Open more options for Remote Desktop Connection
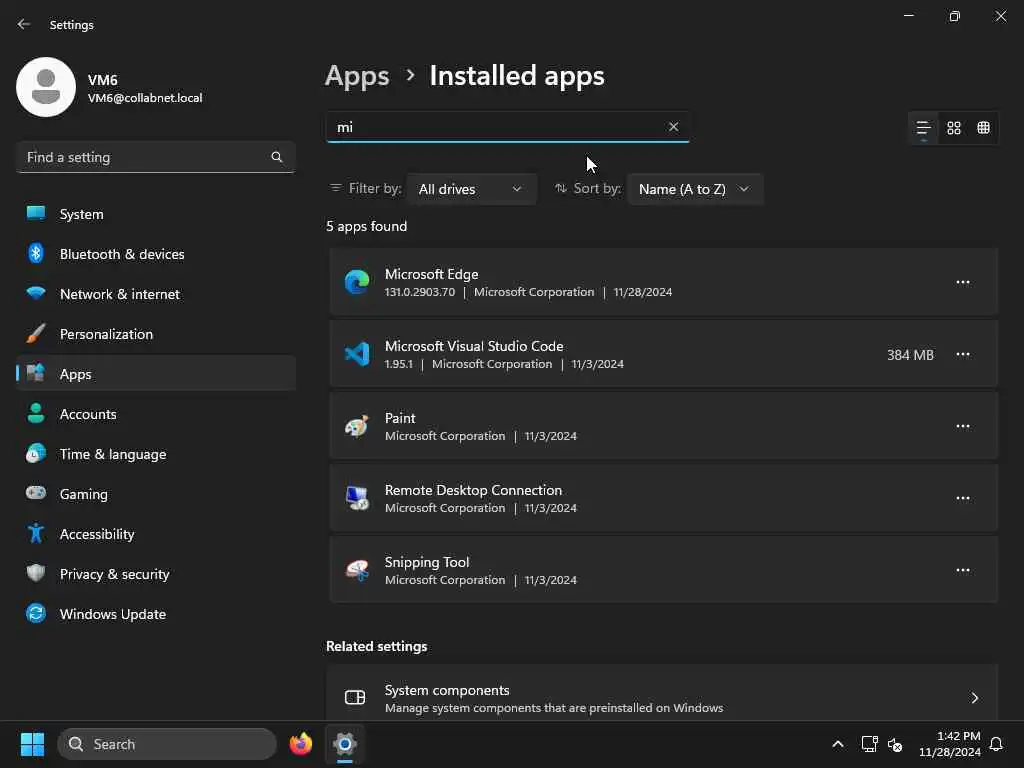The width and height of the screenshot is (1024, 768). [962, 499]
